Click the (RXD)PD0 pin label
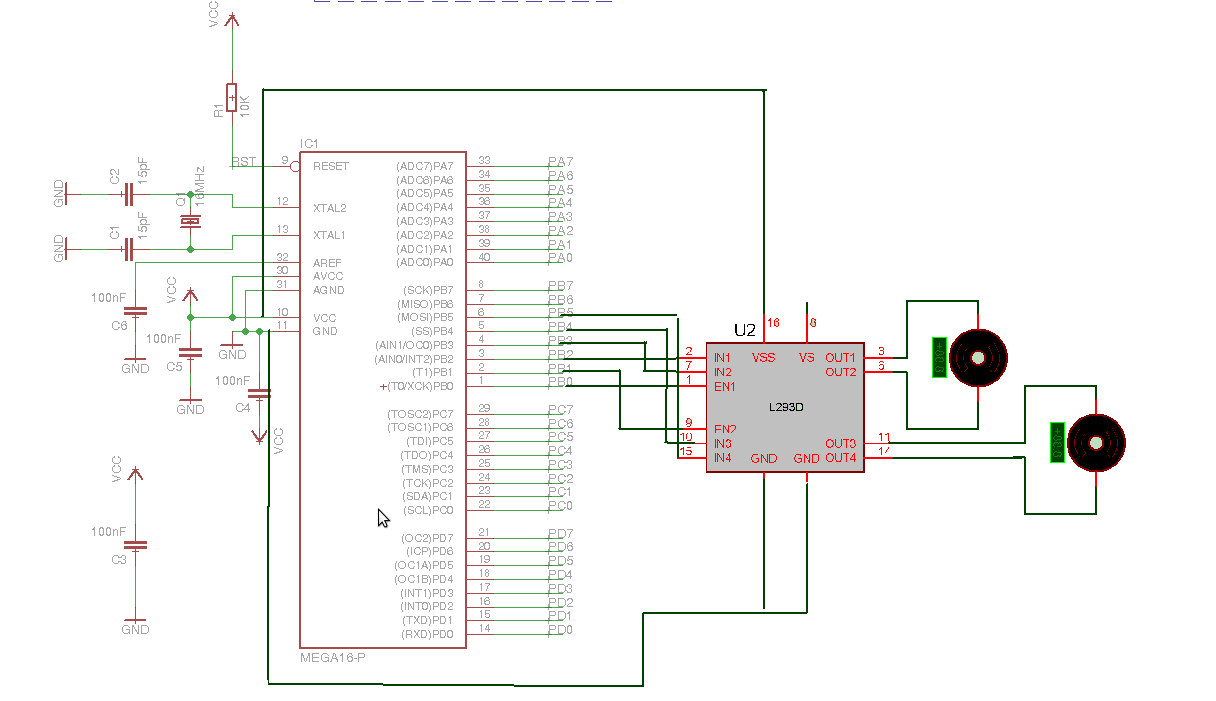This screenshot has width=1216, height=701. point(427,634)
